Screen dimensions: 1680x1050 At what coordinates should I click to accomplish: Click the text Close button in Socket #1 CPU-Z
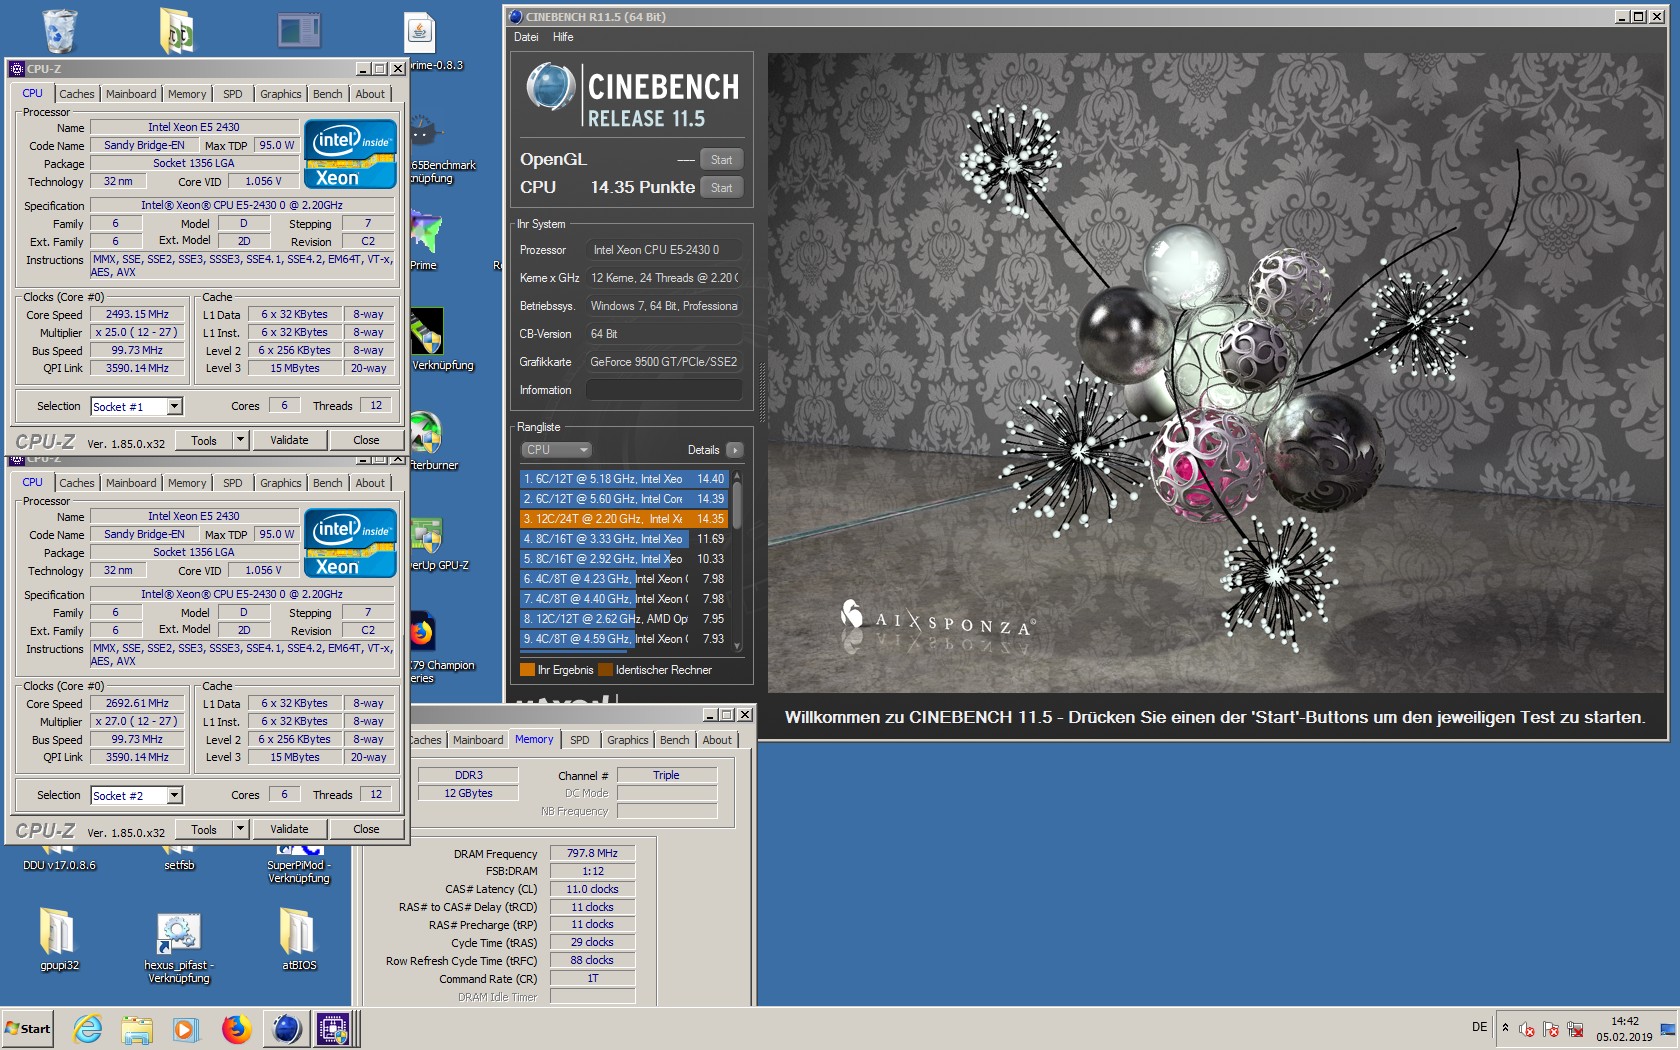(x=366, y=440)
